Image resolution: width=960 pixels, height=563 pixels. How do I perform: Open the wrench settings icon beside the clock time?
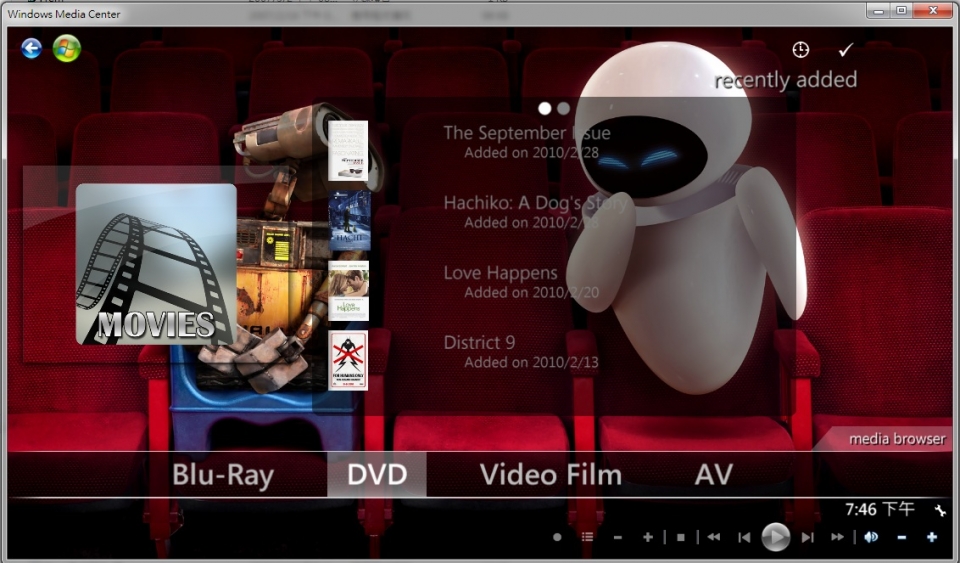[x=940, y=510]
